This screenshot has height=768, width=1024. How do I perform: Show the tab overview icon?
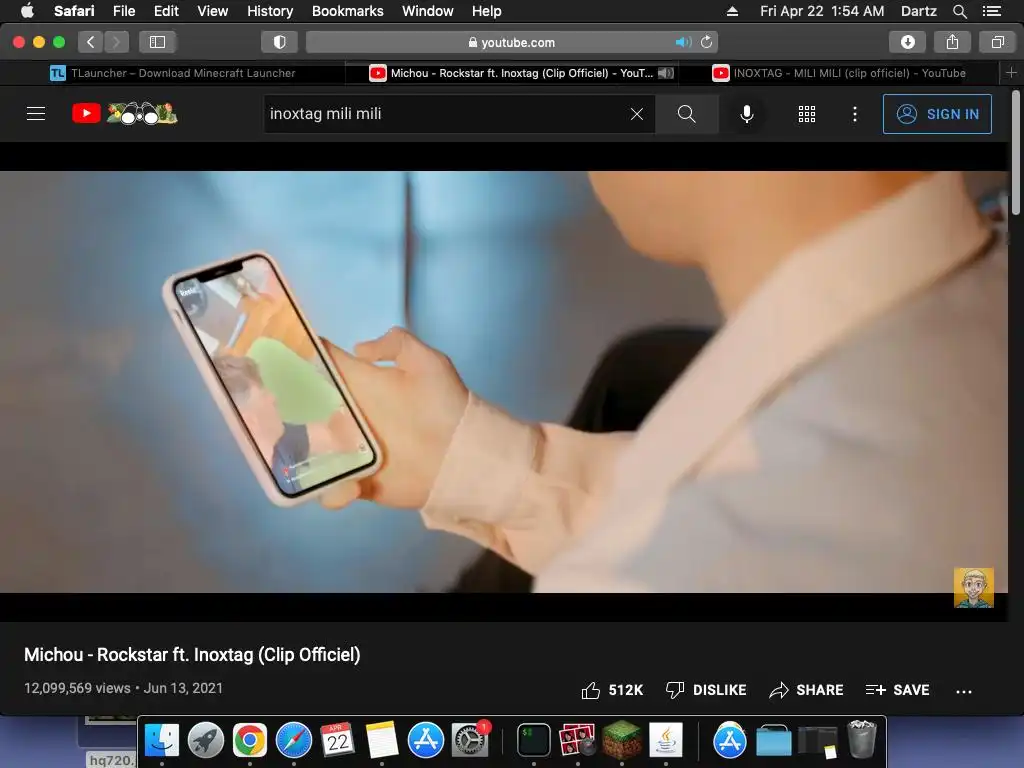(x=997, y=42)
